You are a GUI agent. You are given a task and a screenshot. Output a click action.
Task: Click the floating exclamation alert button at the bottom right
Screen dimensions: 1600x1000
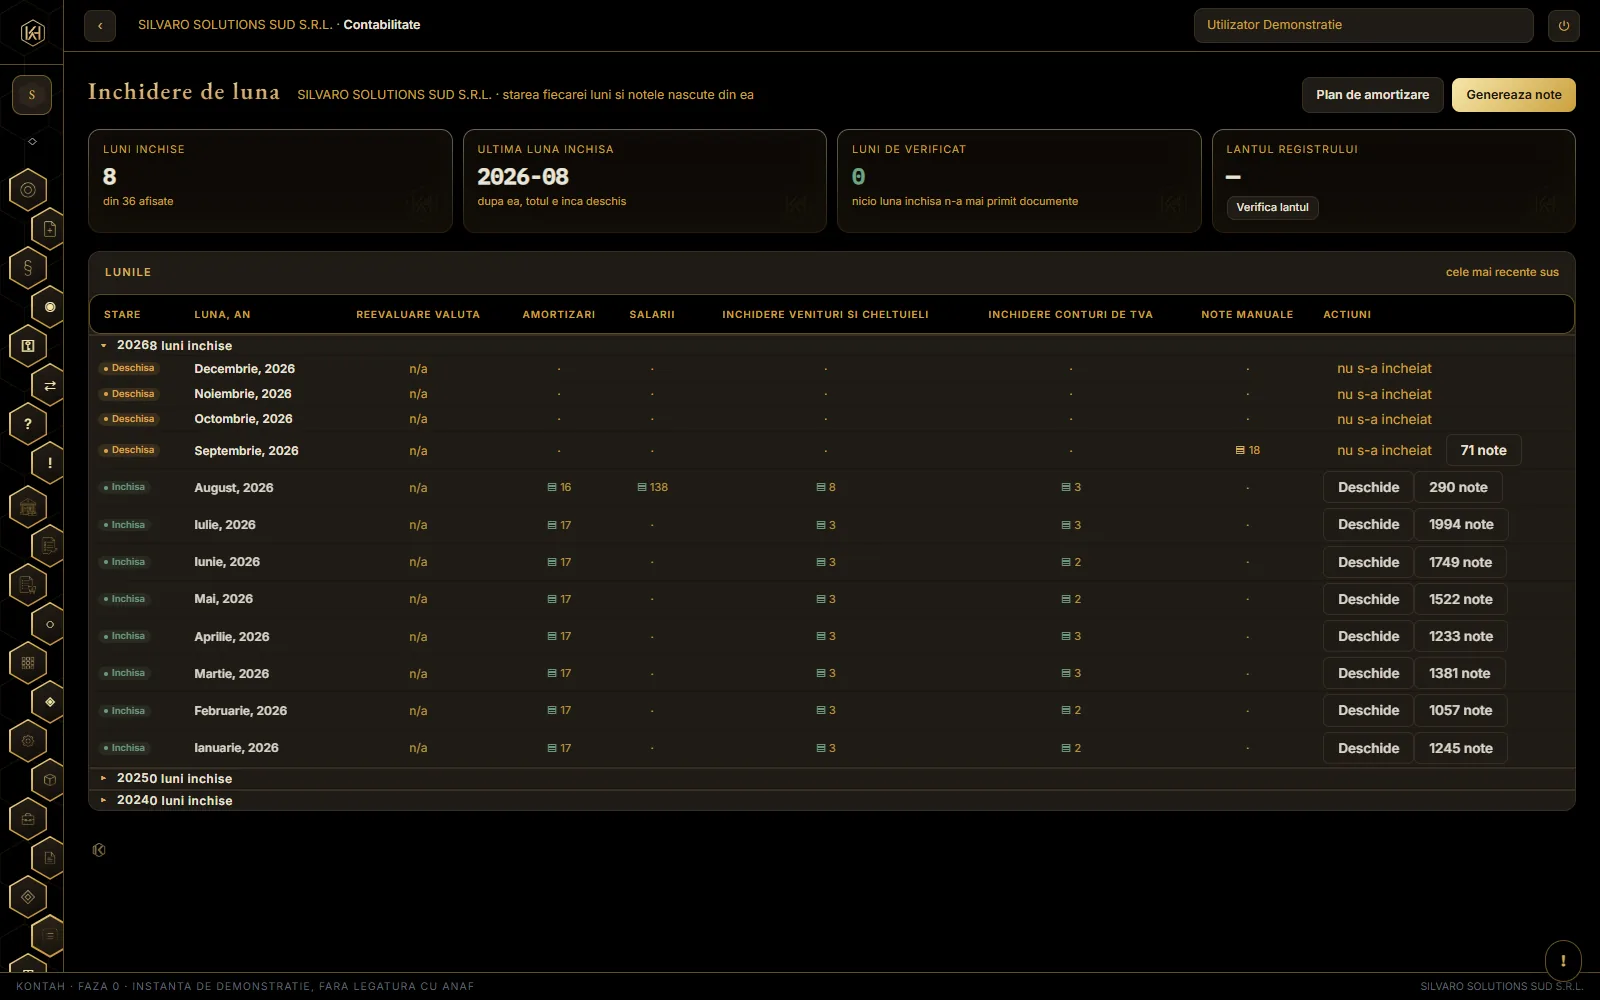point(1563,960)
